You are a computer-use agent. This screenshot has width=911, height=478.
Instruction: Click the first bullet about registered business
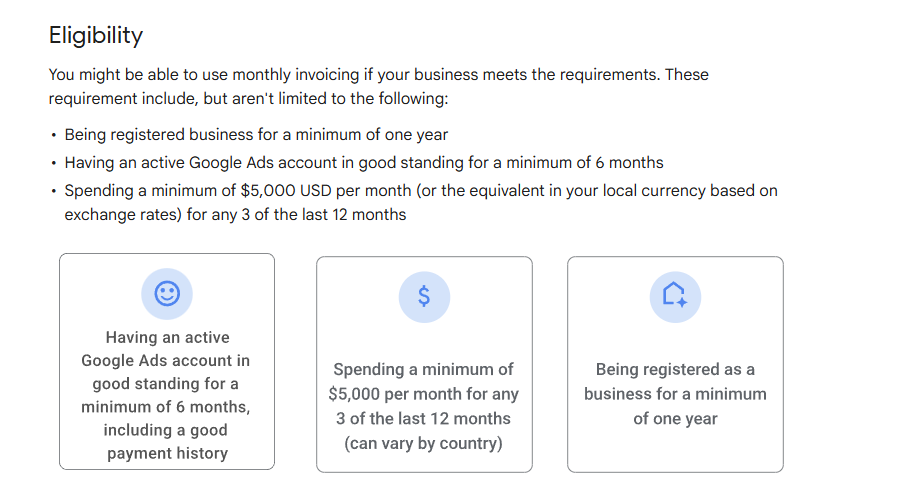pyautogui.click(x=256, y=135)
